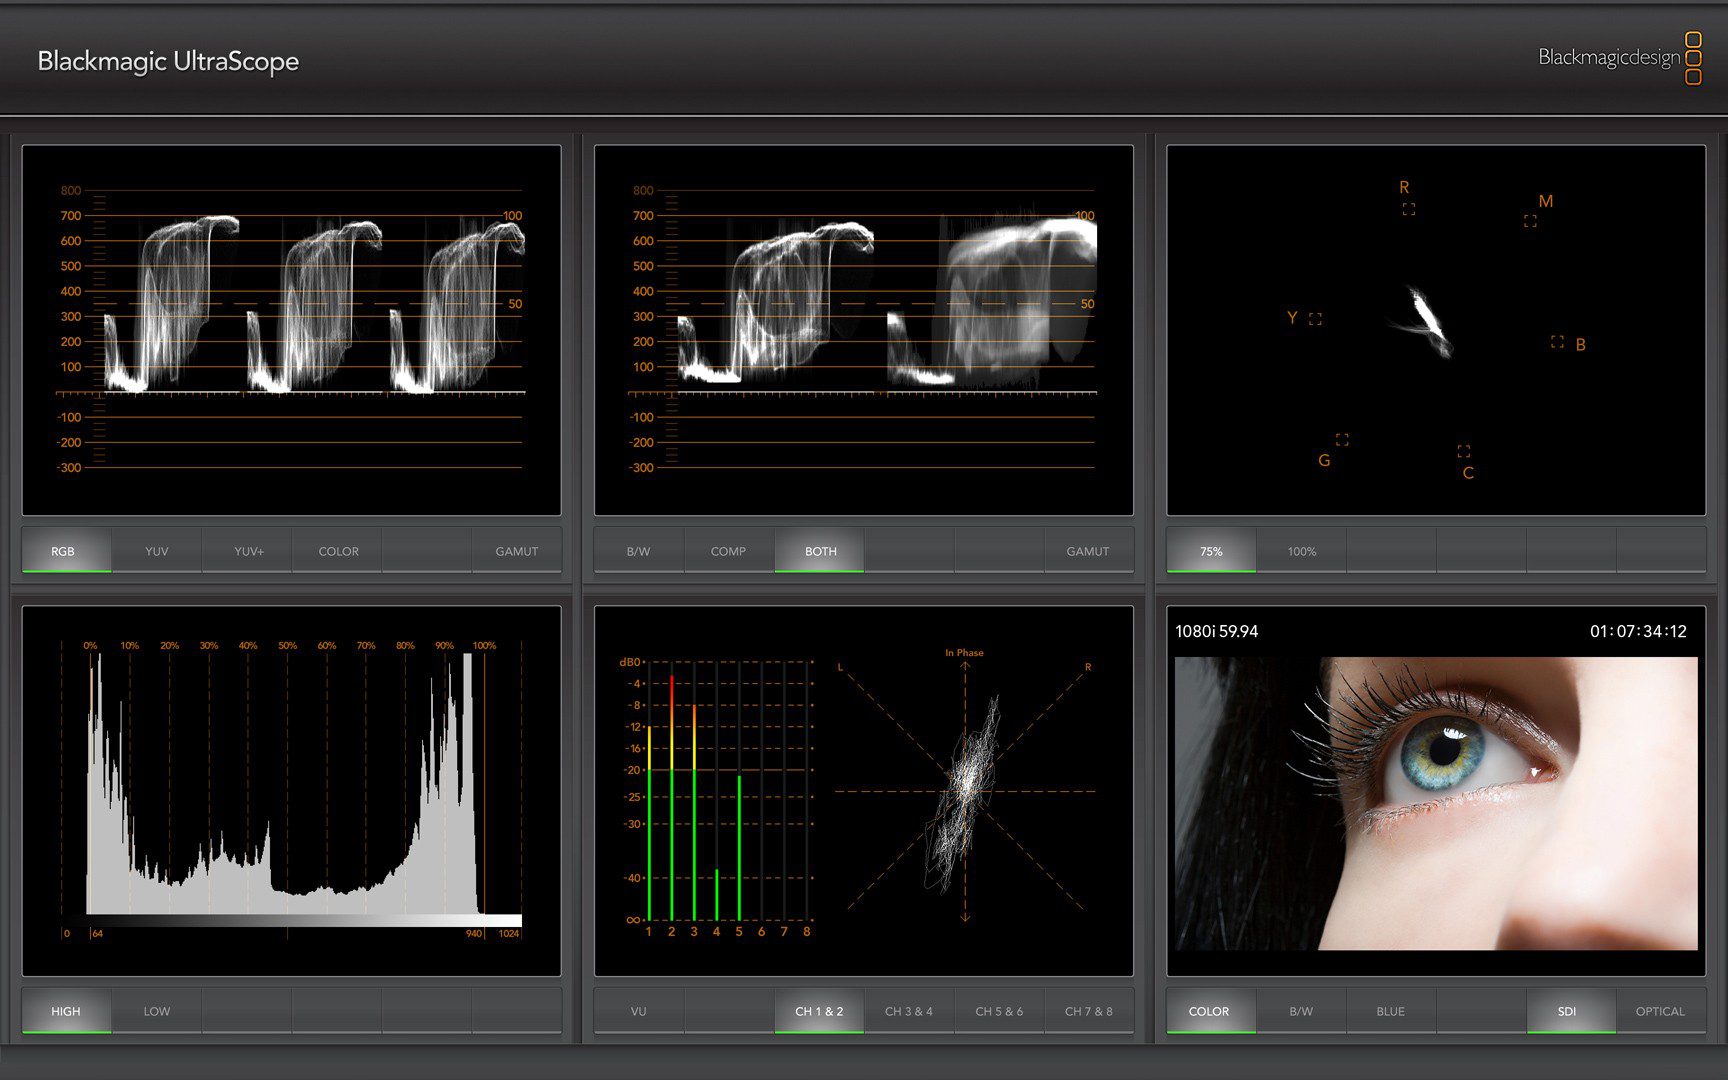This screenshot has width=1728, height=1080.
Task: Switch audio meters to VU
Action: 638,1011
